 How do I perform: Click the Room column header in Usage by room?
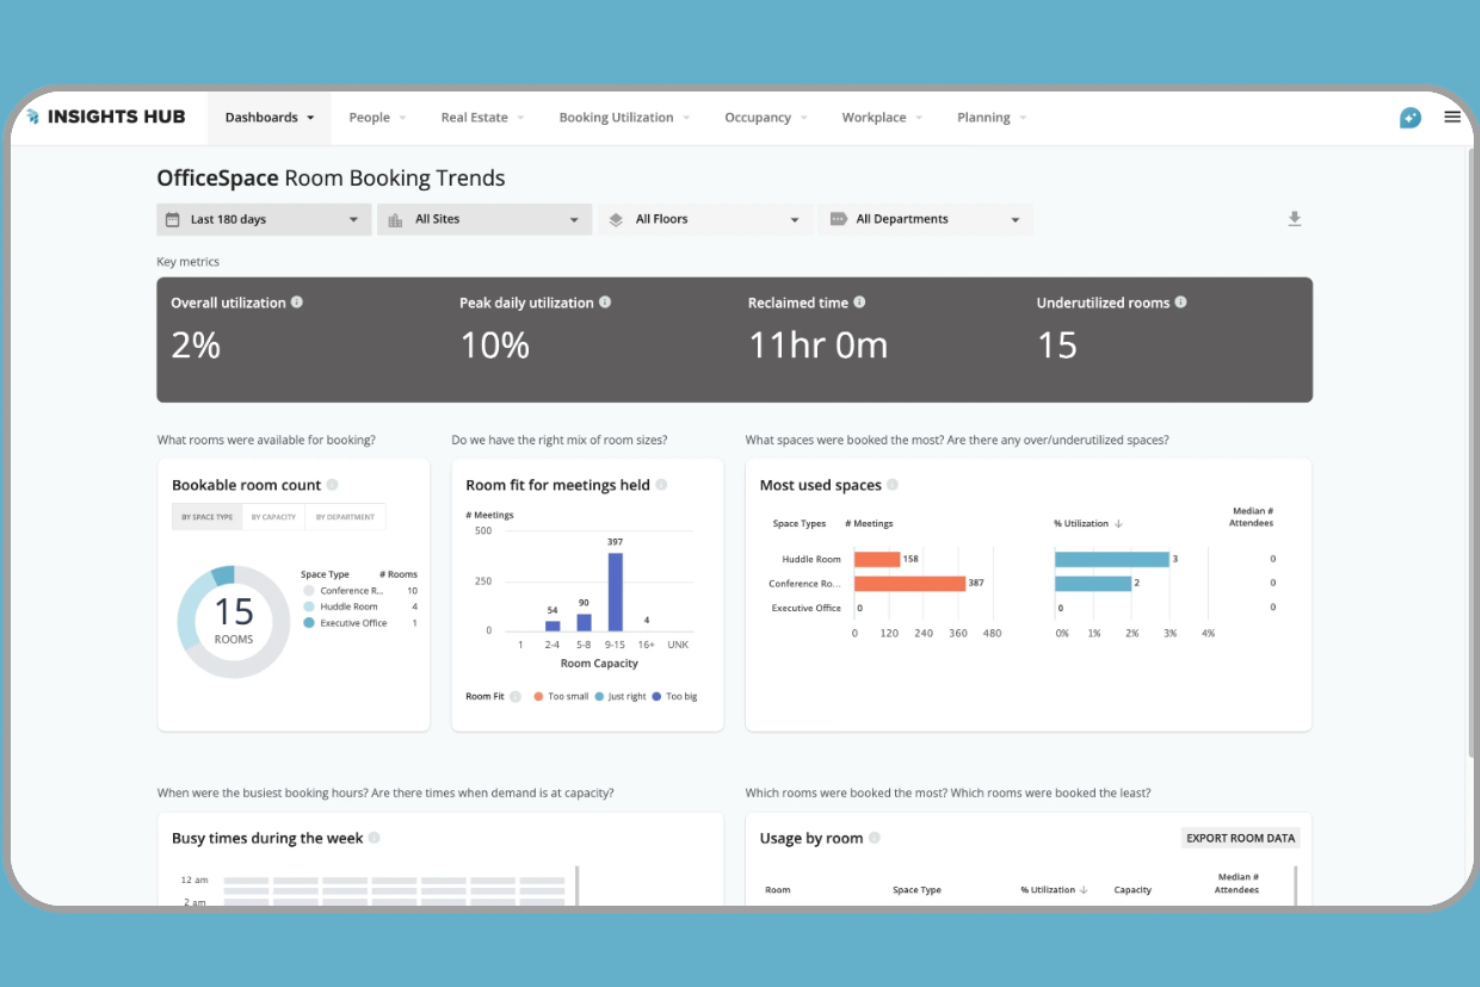777,890
